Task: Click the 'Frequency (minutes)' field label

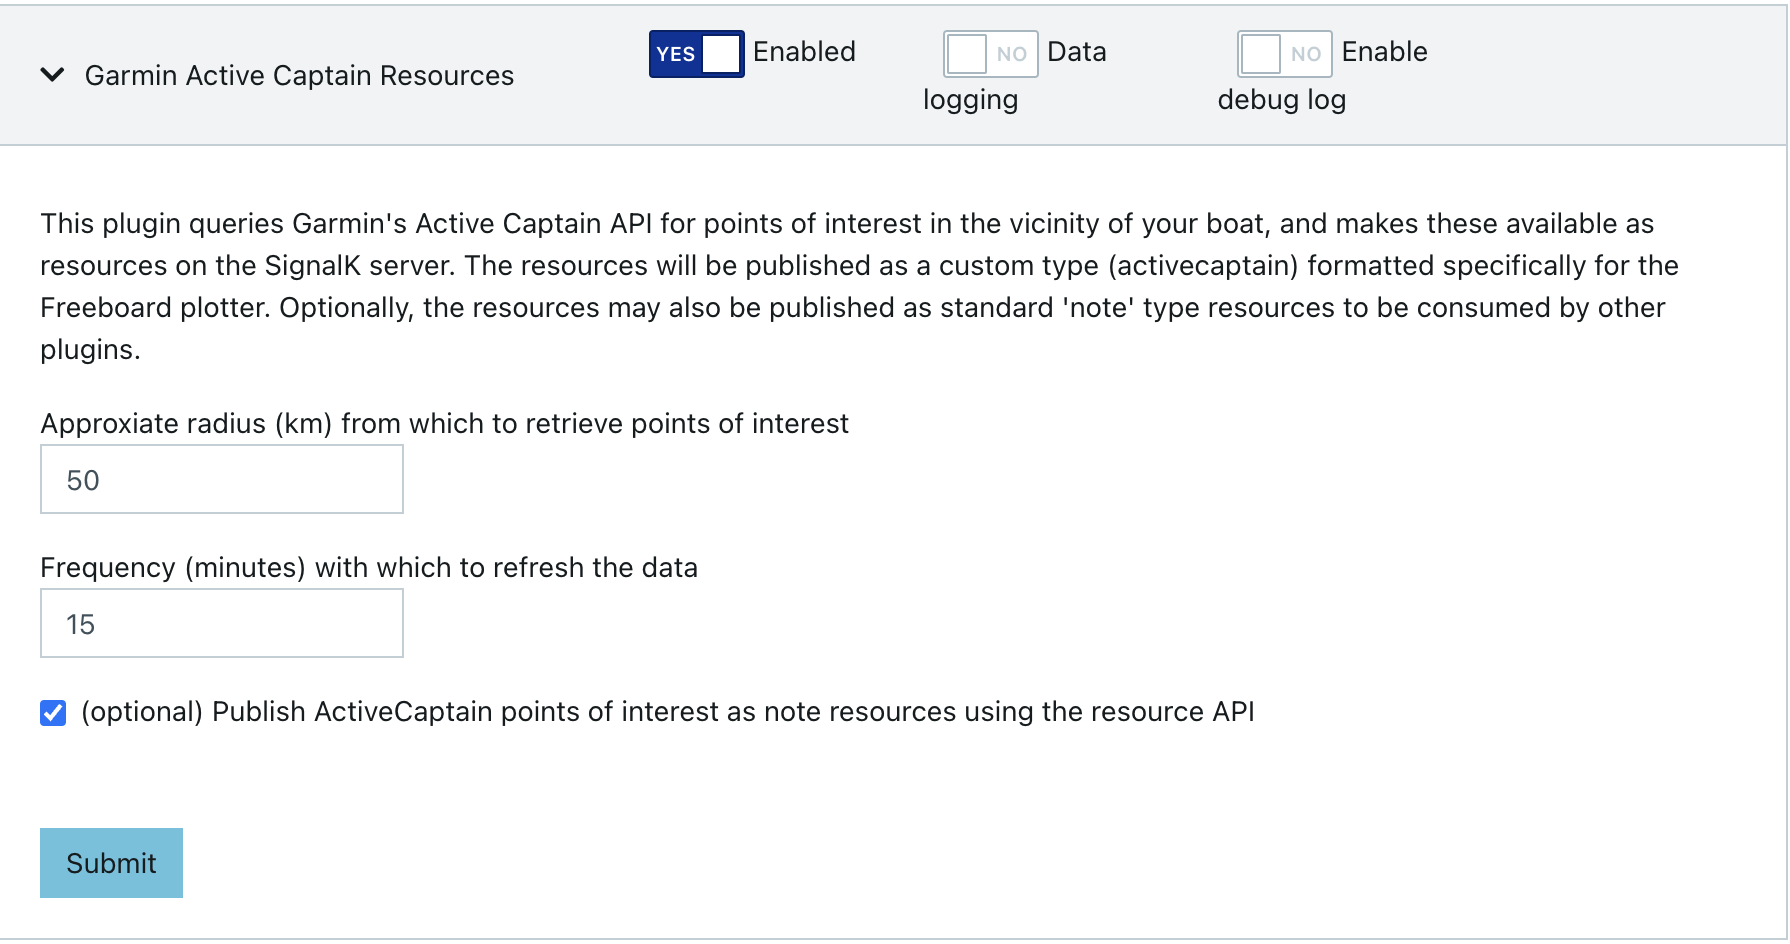Action: click(369, 568)
